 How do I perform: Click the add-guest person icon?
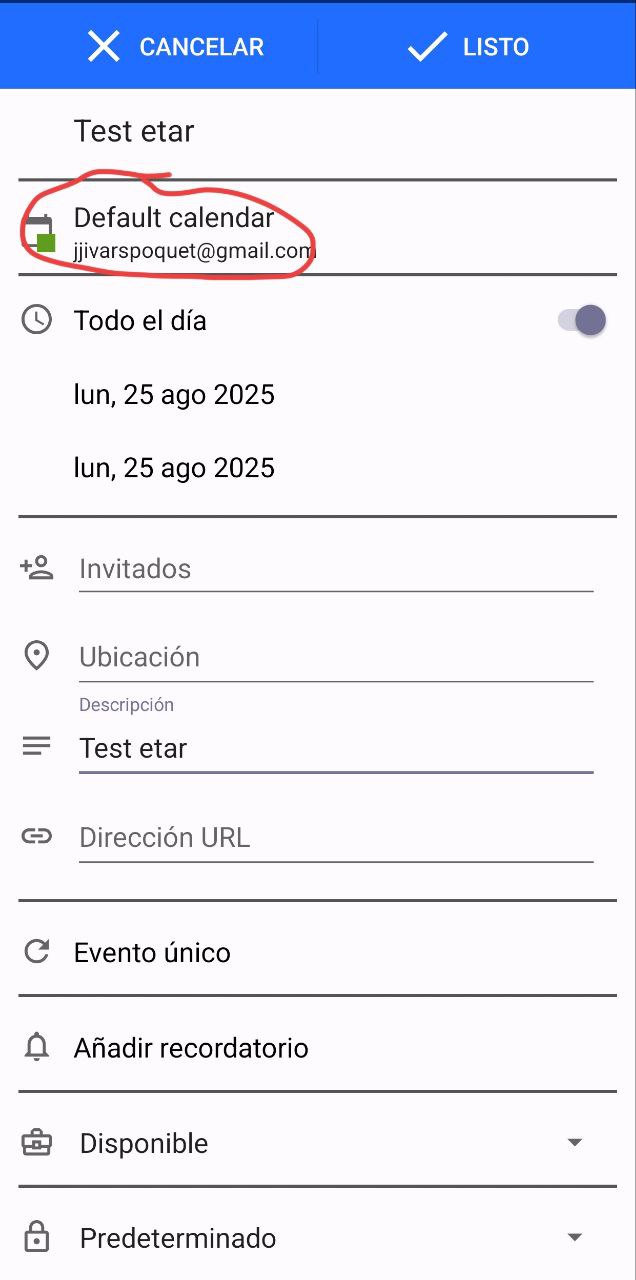click(x=37, y=568)
